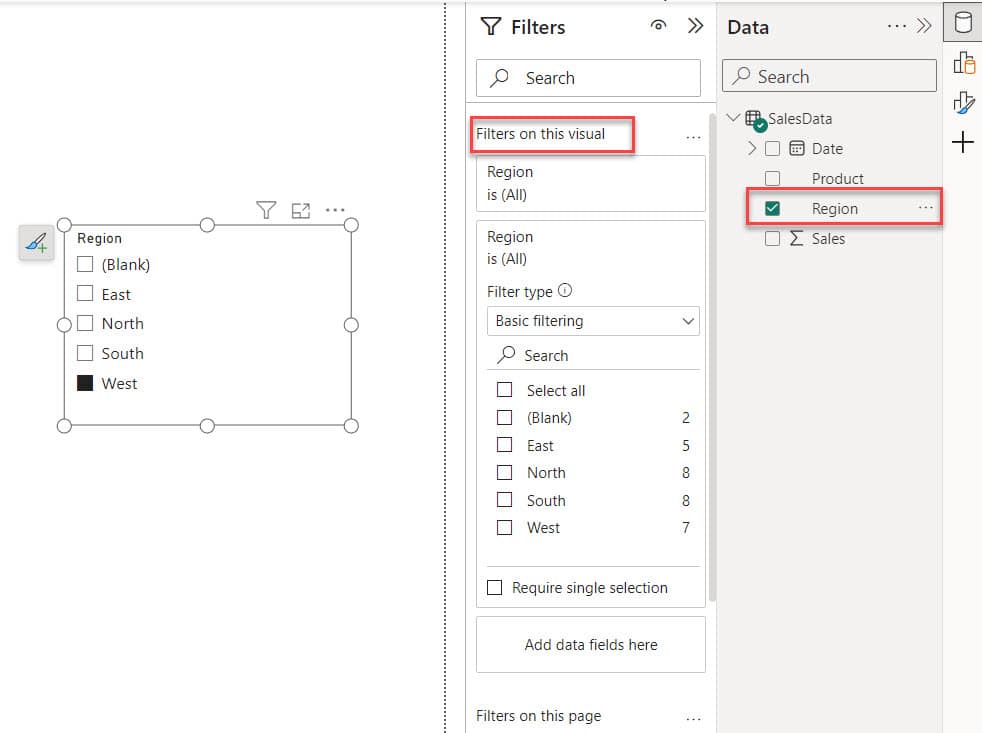Click the Filters pane search box

pyautogui.click(x=588, y=78)
